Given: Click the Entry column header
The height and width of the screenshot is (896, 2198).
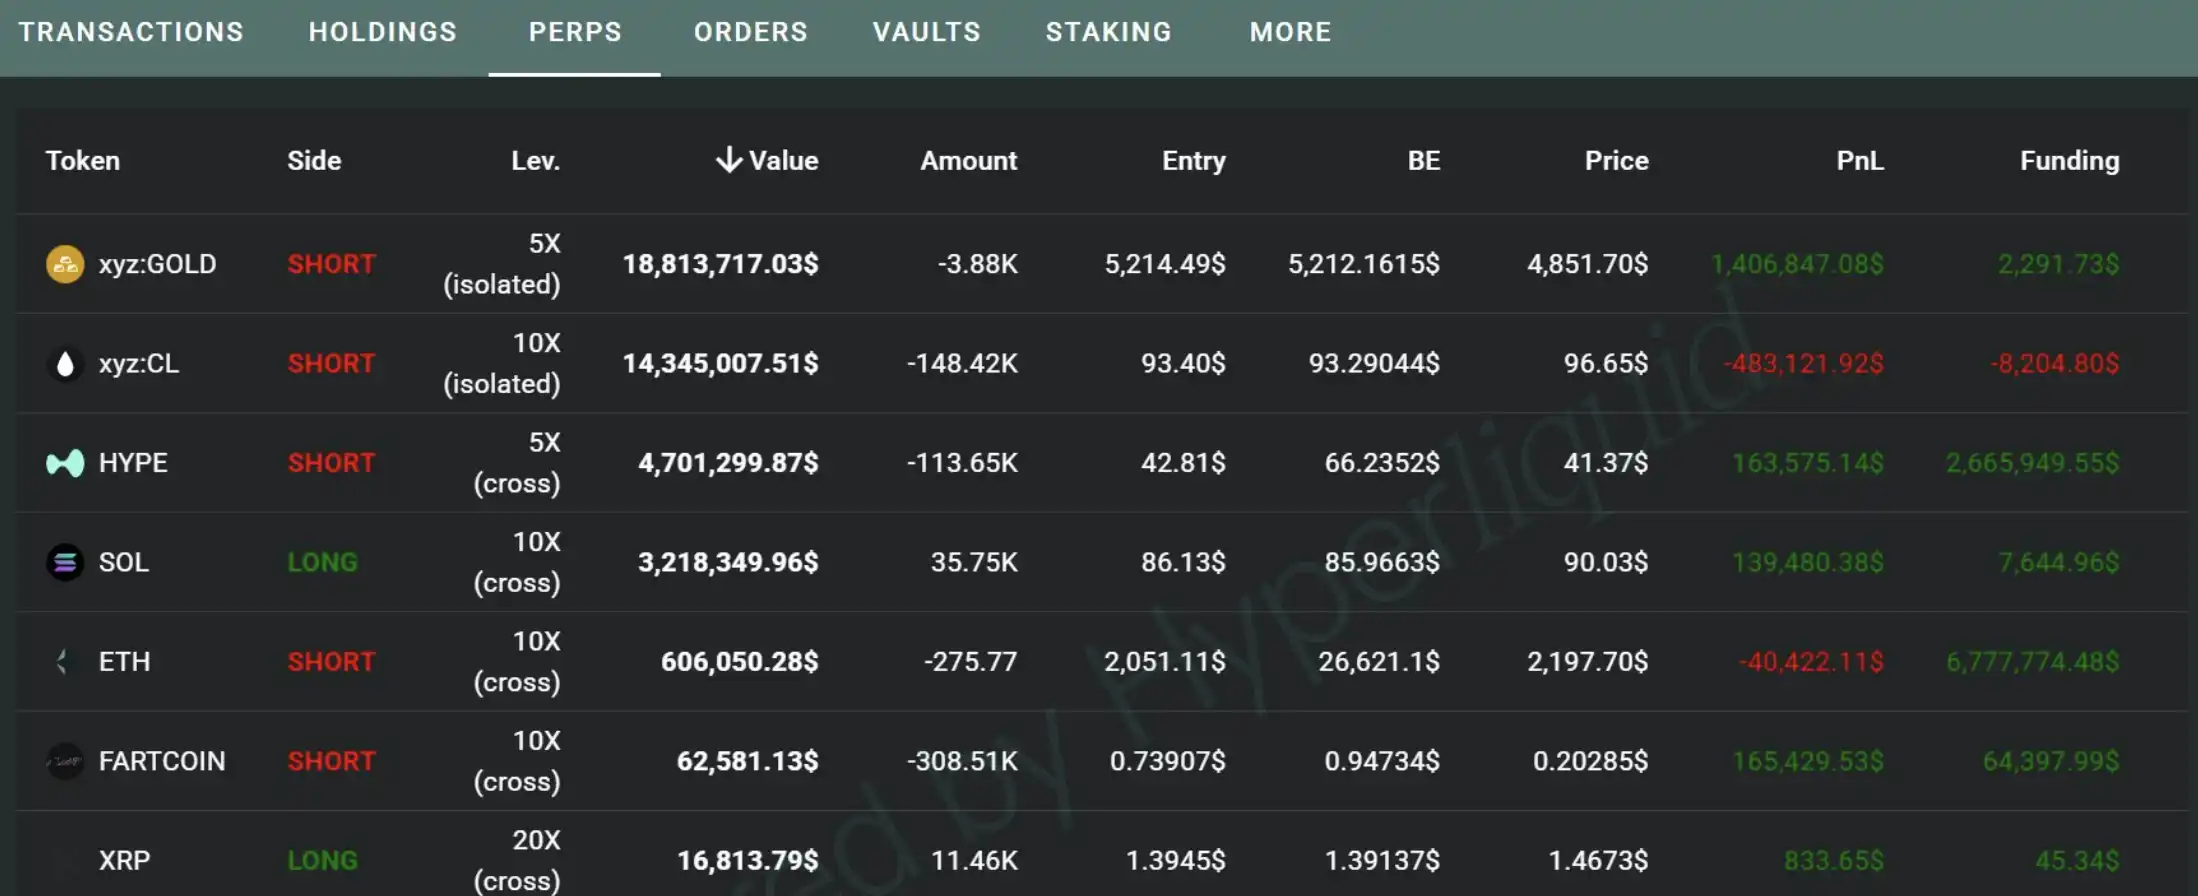Looking at the screenshot, I should [x=1193, y=160].
